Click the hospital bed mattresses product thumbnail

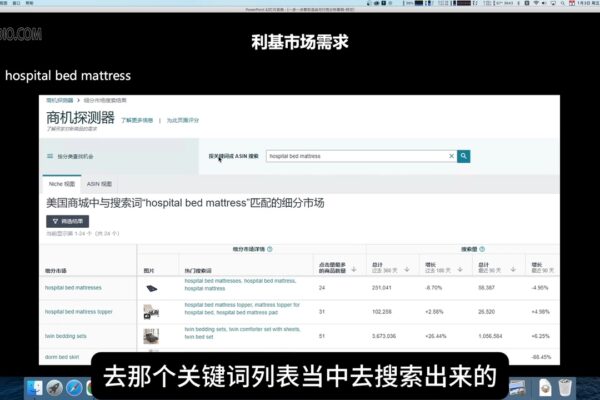coord(152,288)
